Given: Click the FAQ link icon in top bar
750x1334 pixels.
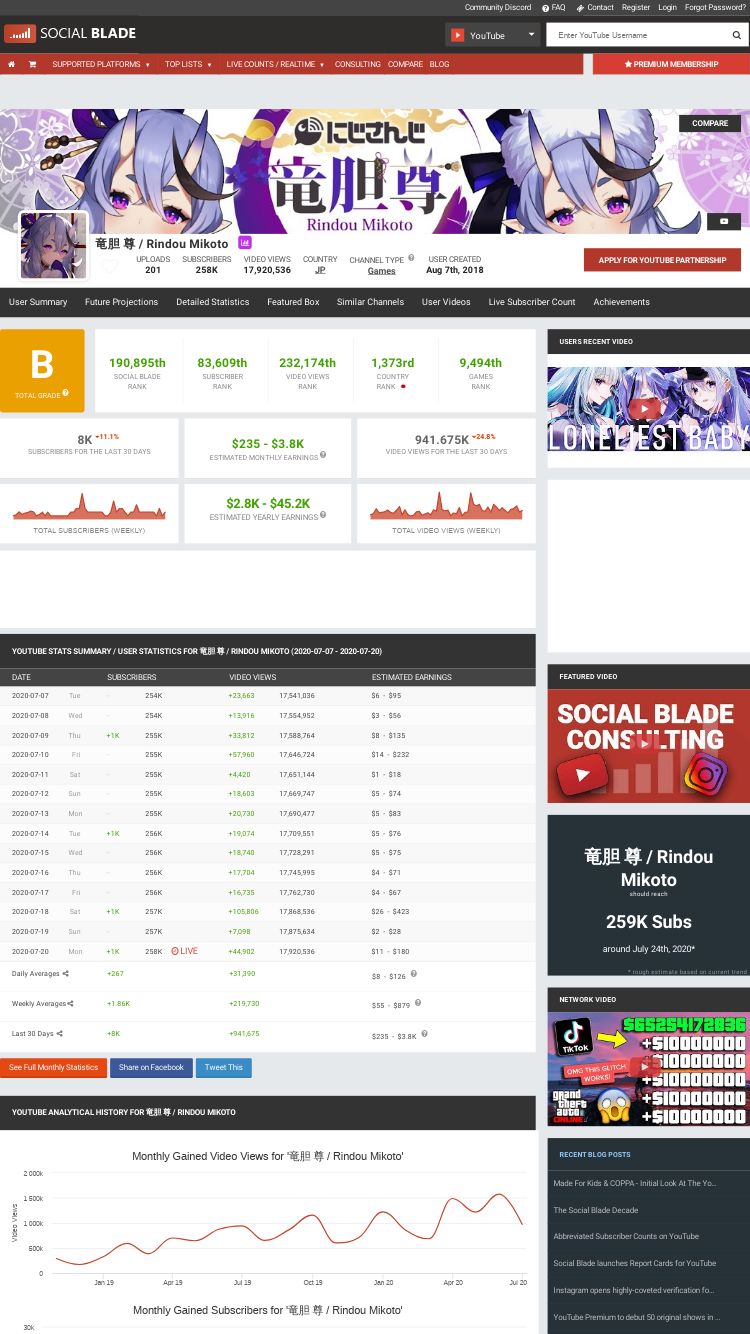Looking at the screenshot, I should (546, 7).
